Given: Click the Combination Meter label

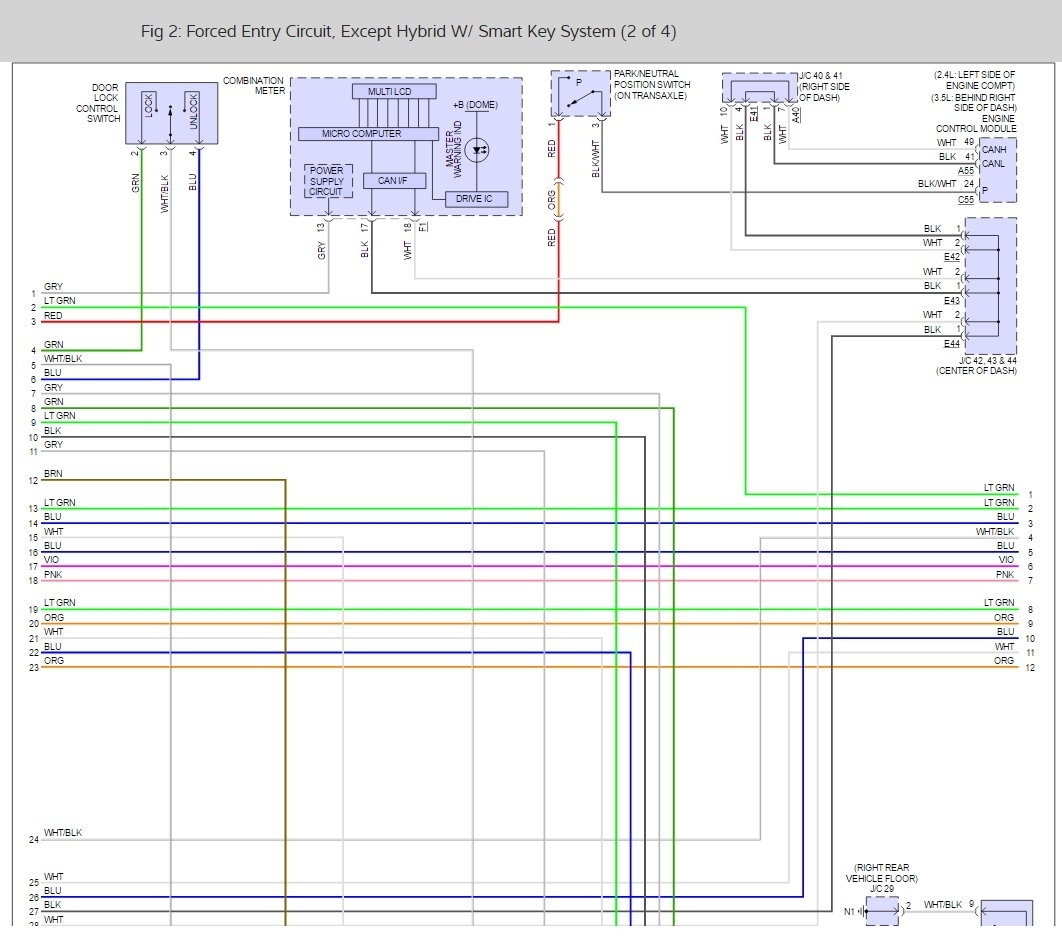Looking at the screenshot, I should click(254, 85).
